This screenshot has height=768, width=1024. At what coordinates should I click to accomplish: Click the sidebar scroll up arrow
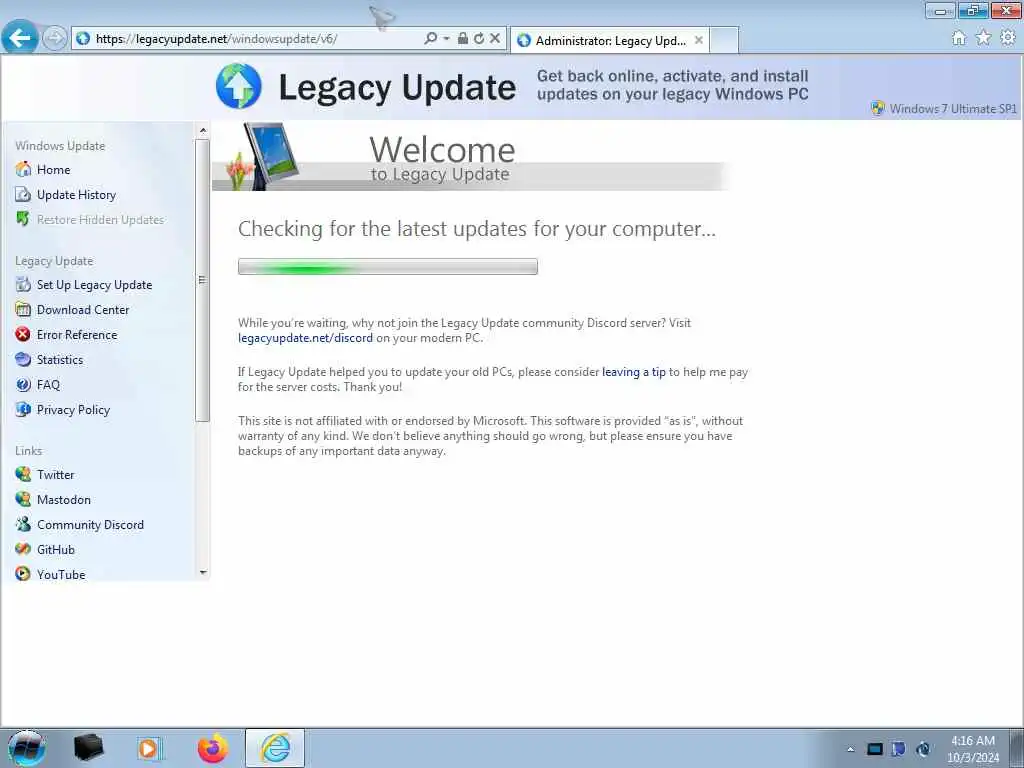click(x=202, y=131)
